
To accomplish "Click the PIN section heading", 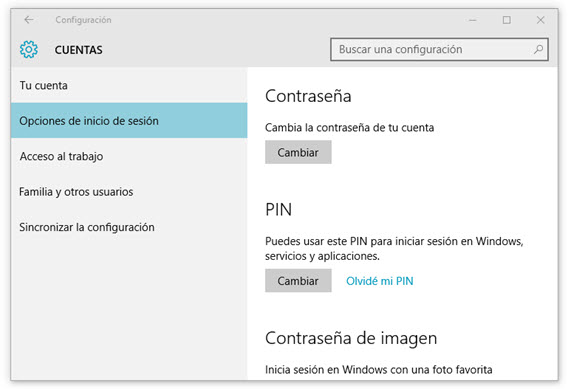I will [278, 210].
